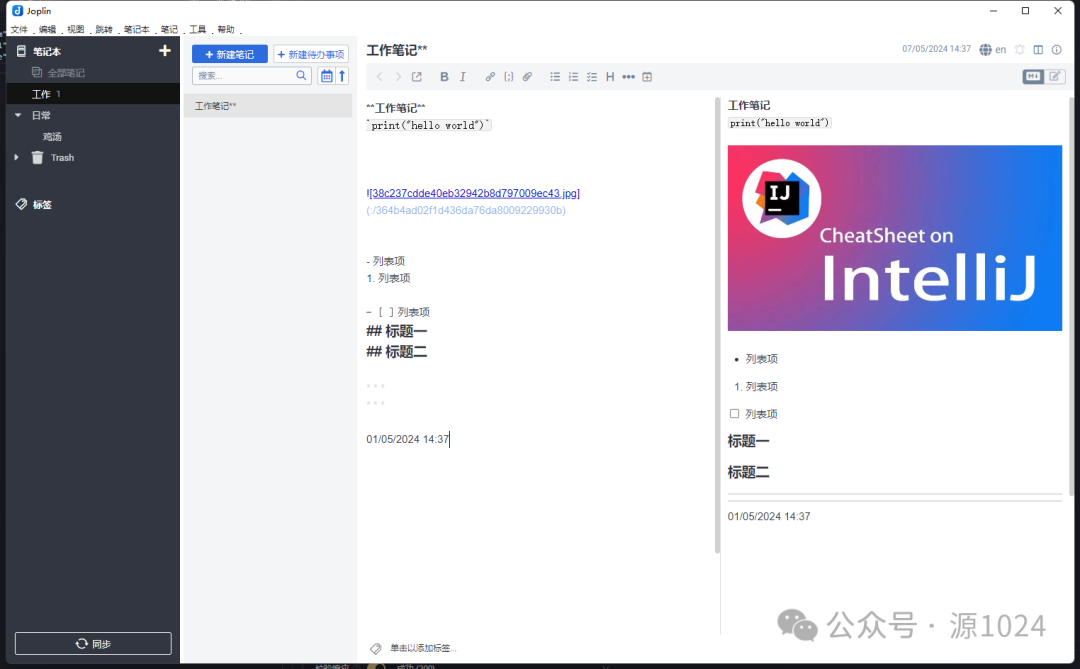Viewport: 1080px width, 669px height.
Task: Collapse the 日常 notebook arrow
Action: 18,115
